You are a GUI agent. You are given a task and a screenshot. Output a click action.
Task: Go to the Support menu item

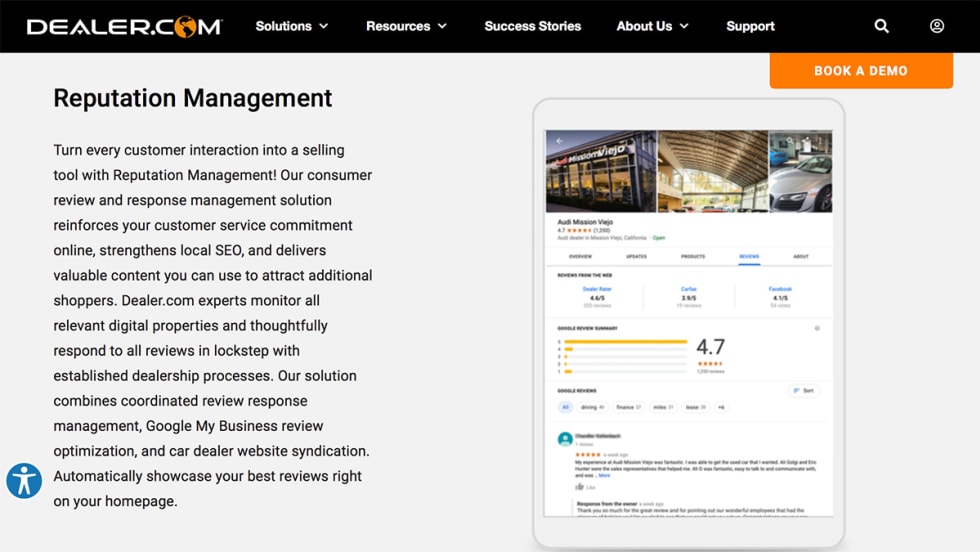(750, 26)
